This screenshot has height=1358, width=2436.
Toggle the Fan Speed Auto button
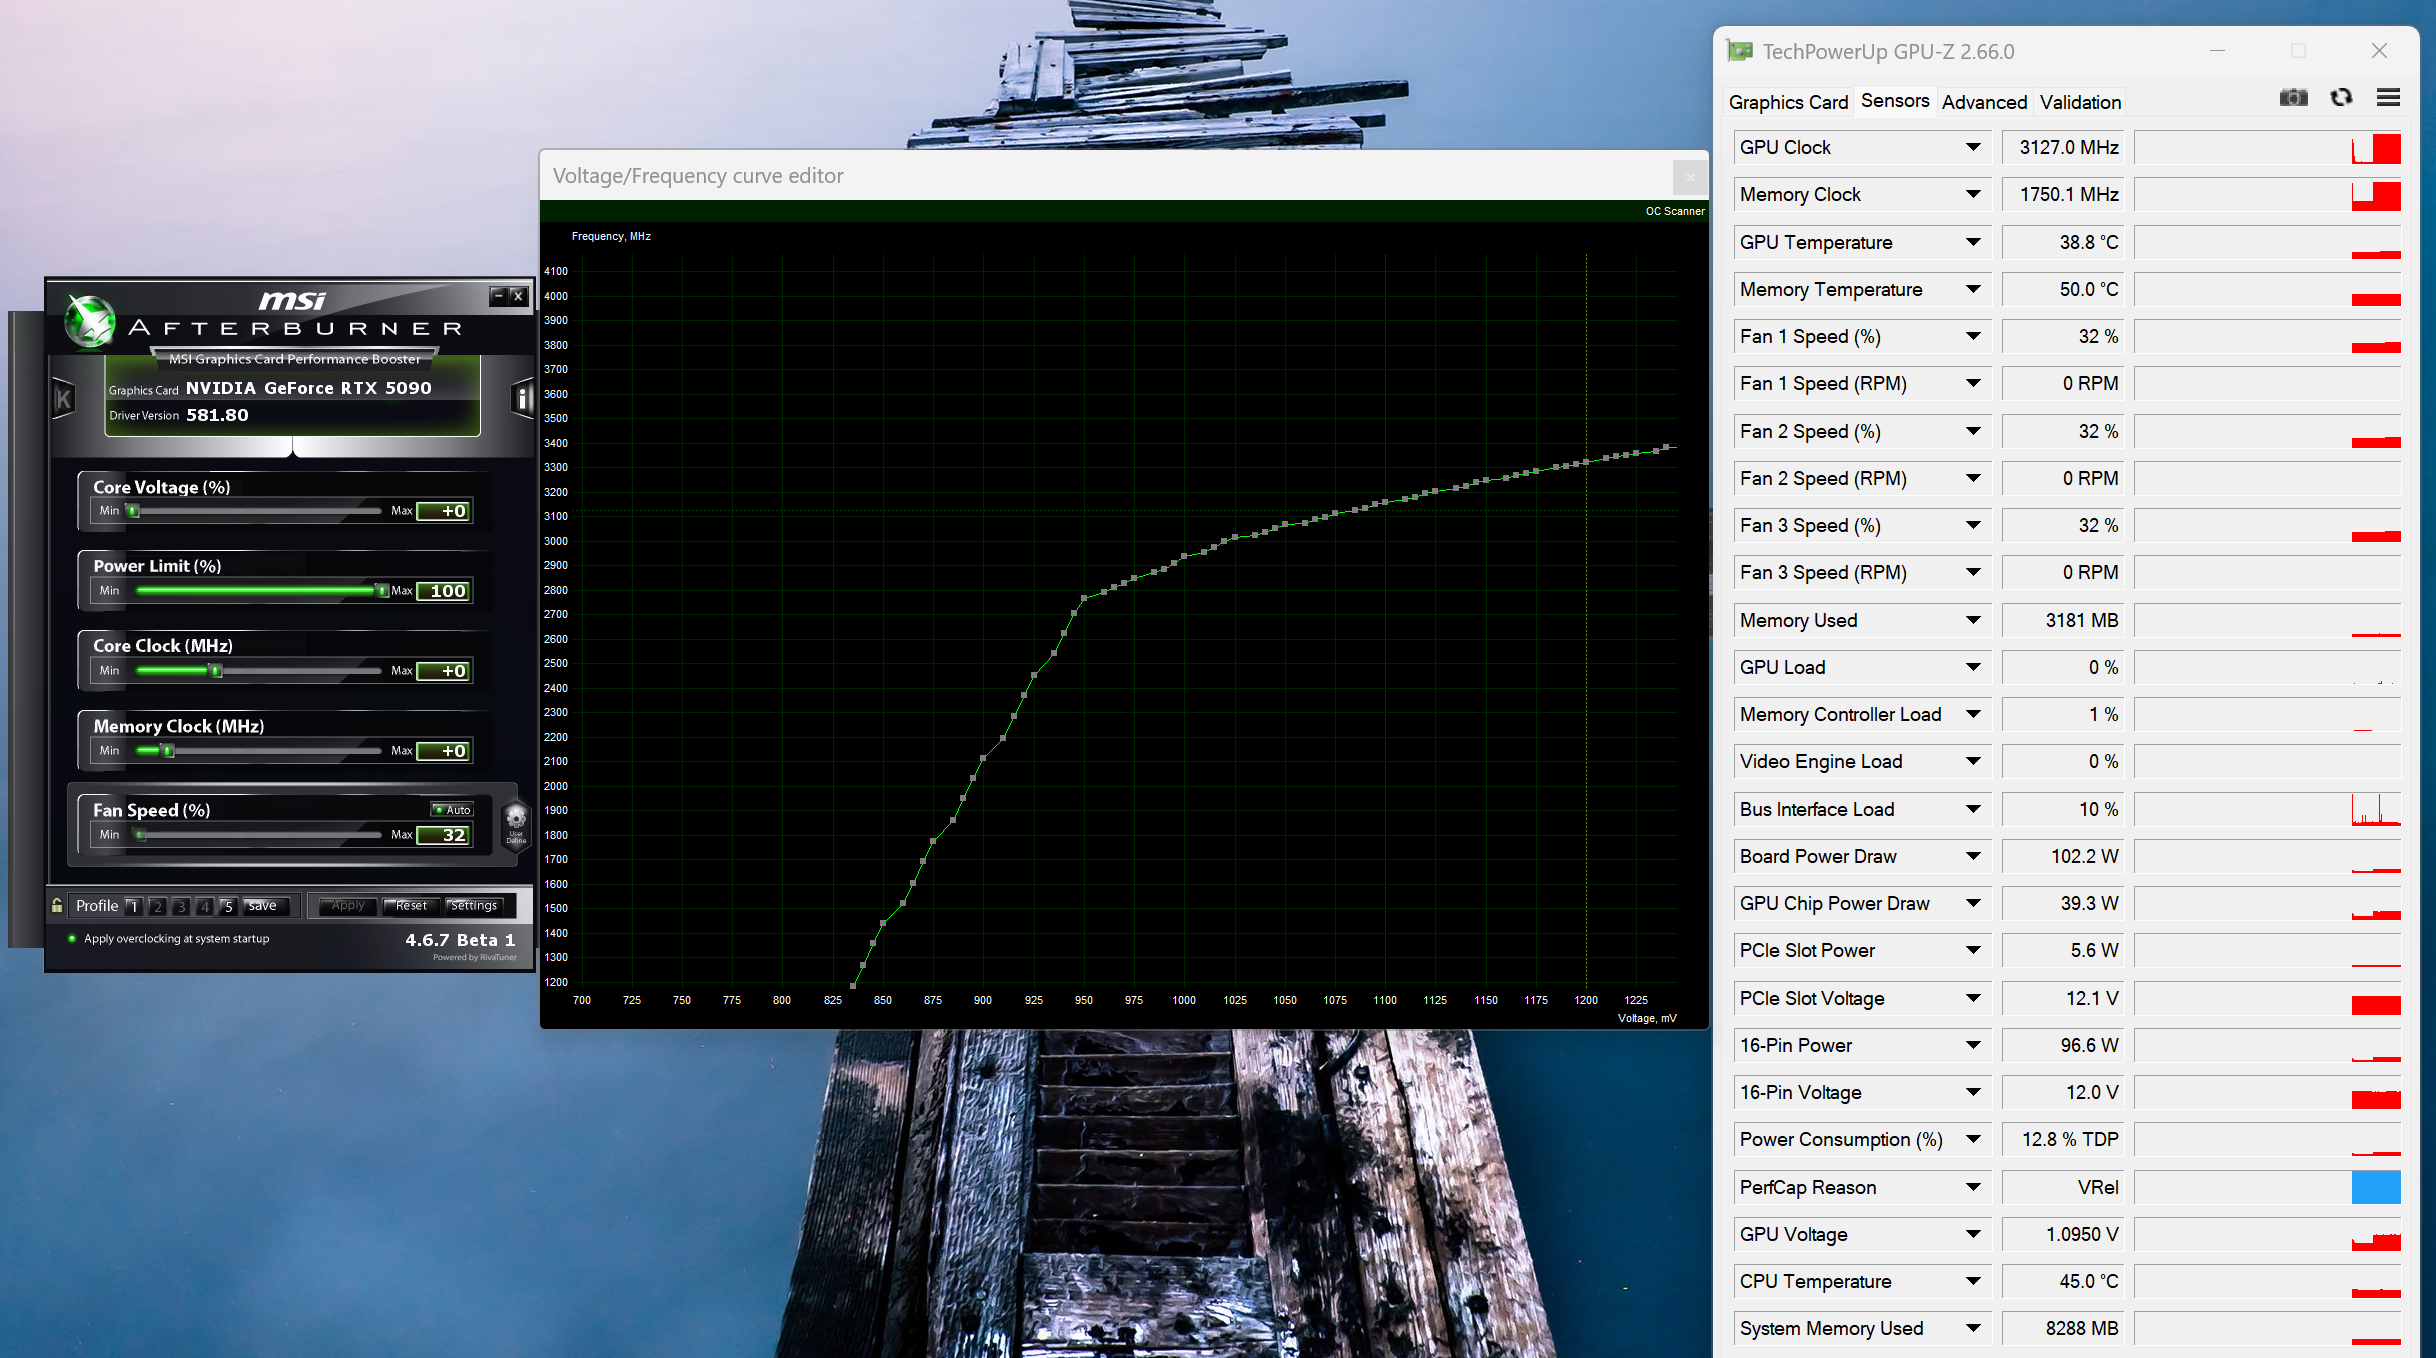coord(453,809)
